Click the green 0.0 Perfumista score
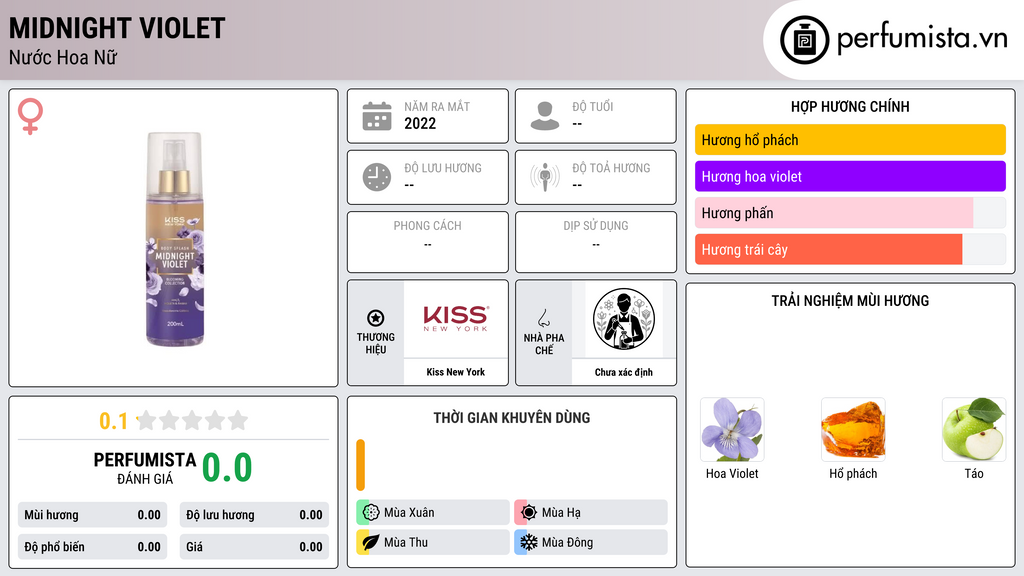1024x576 pixels. click(x=227, y=467)
